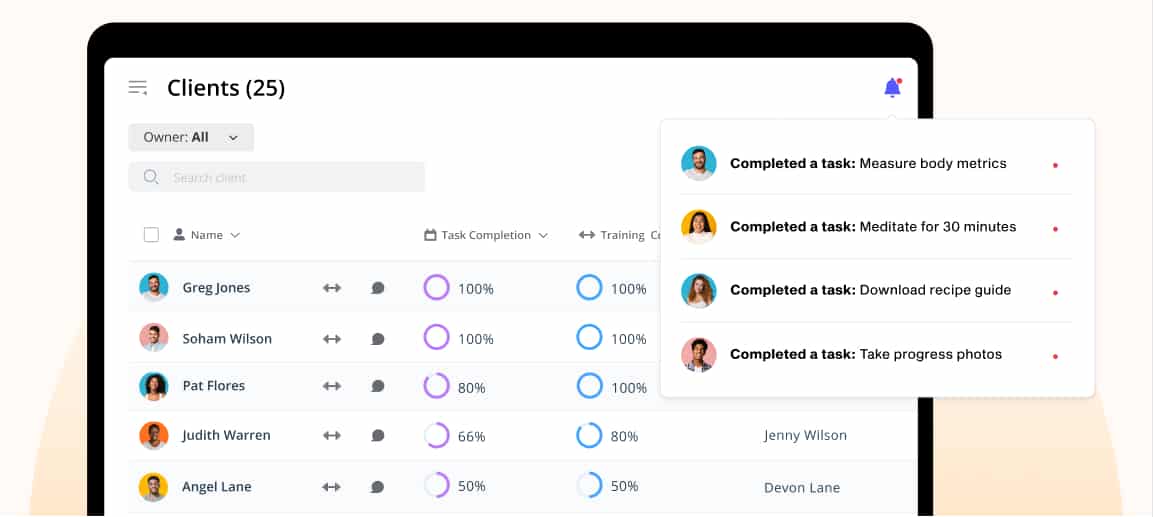1153x517 pixels.
Task: Open Pat Flores client name
Action: coord(214,386)
